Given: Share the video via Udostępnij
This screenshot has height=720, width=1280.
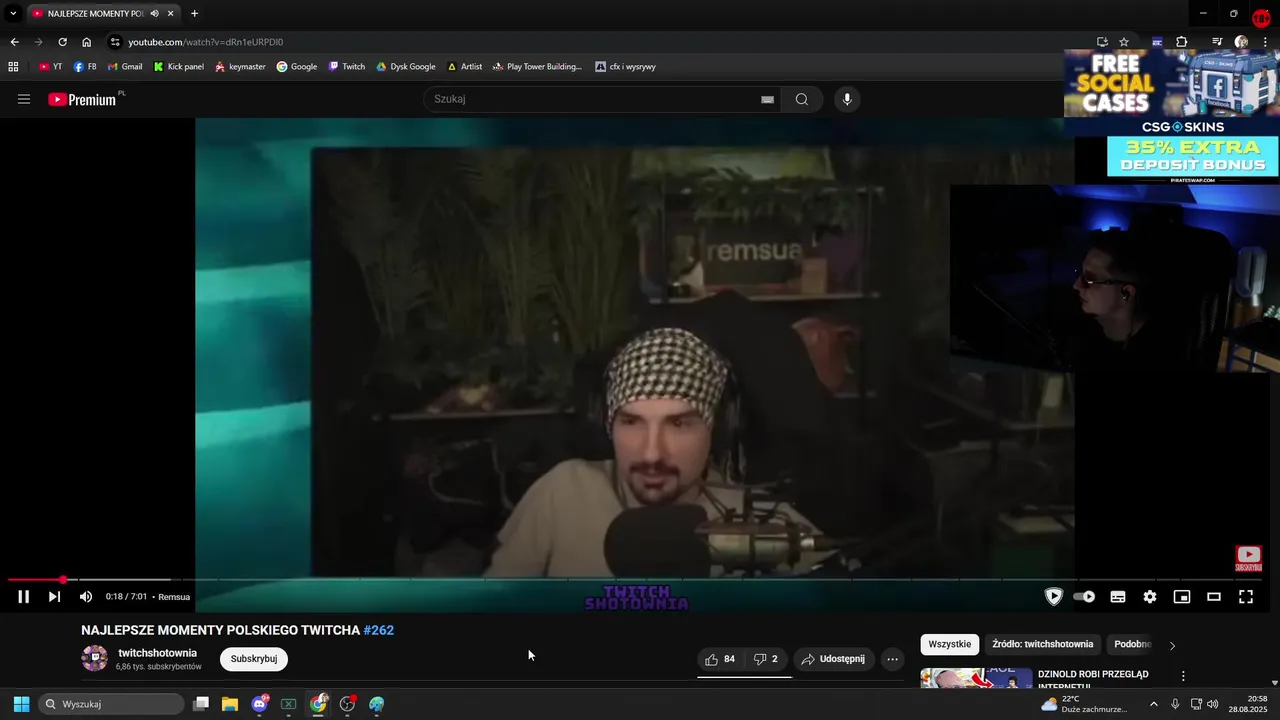Looking at the screenshot, I should pyautogui.click(x=833, y=659).
